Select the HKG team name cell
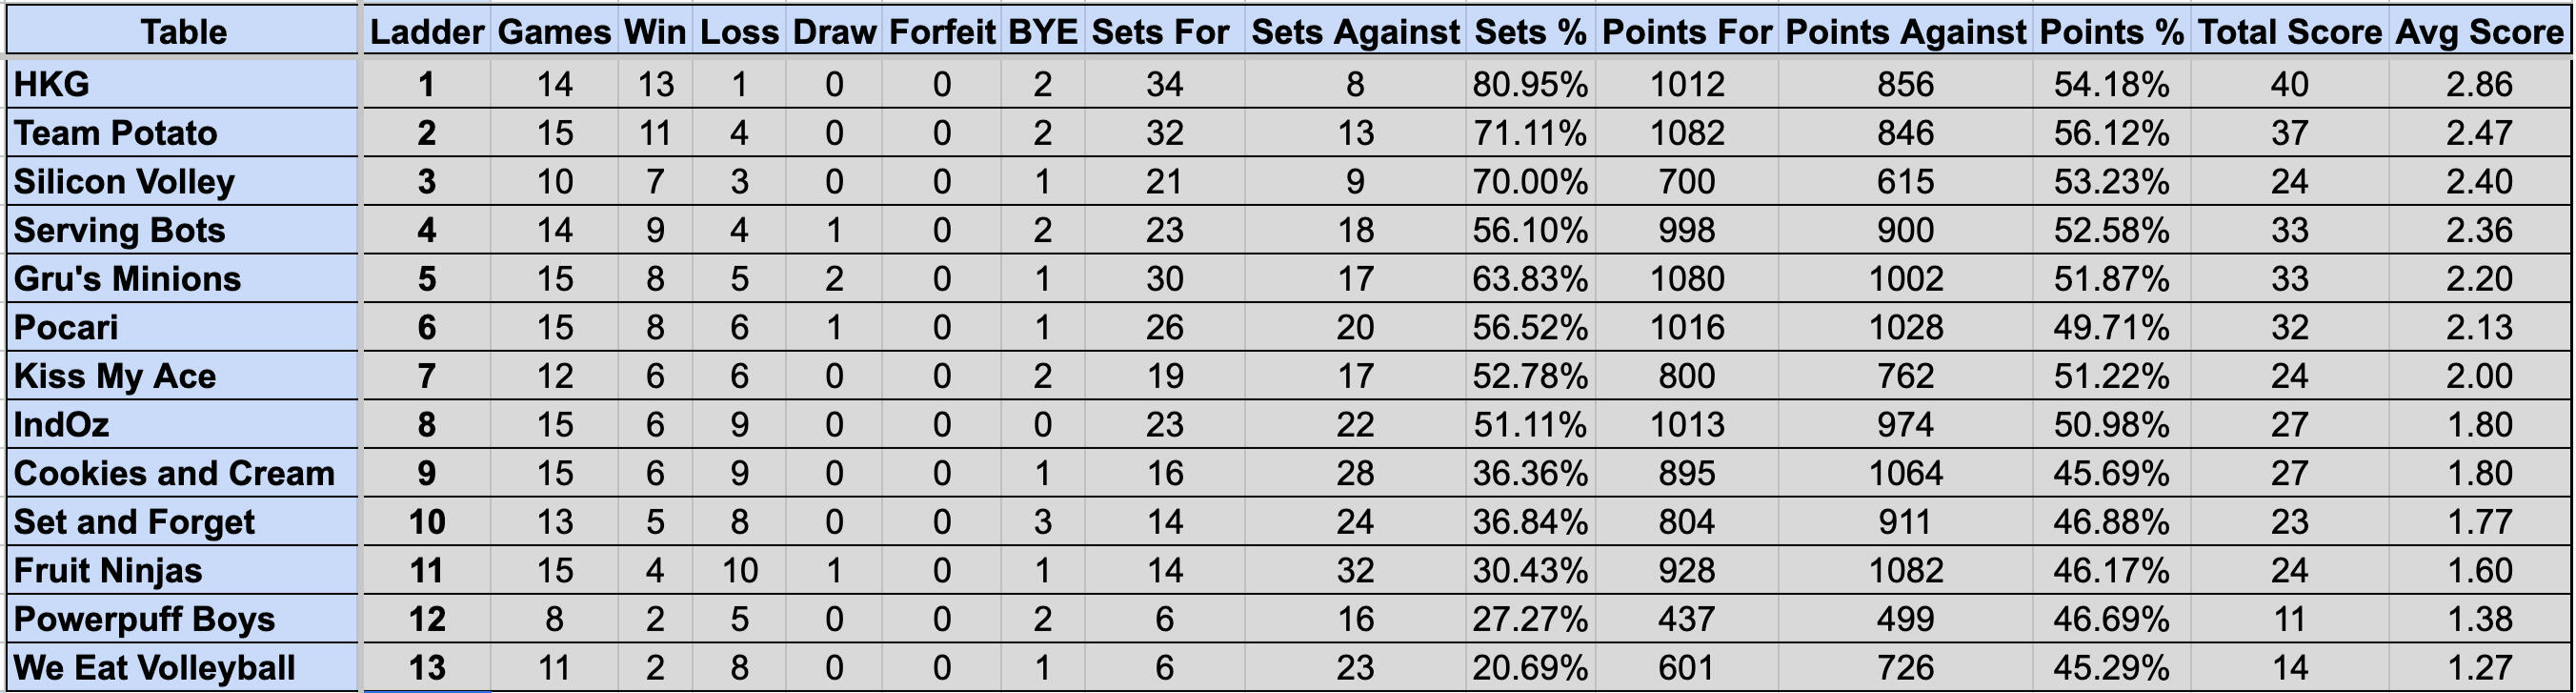The height and width of the screenshot is (693, 2576). [183, 84]
